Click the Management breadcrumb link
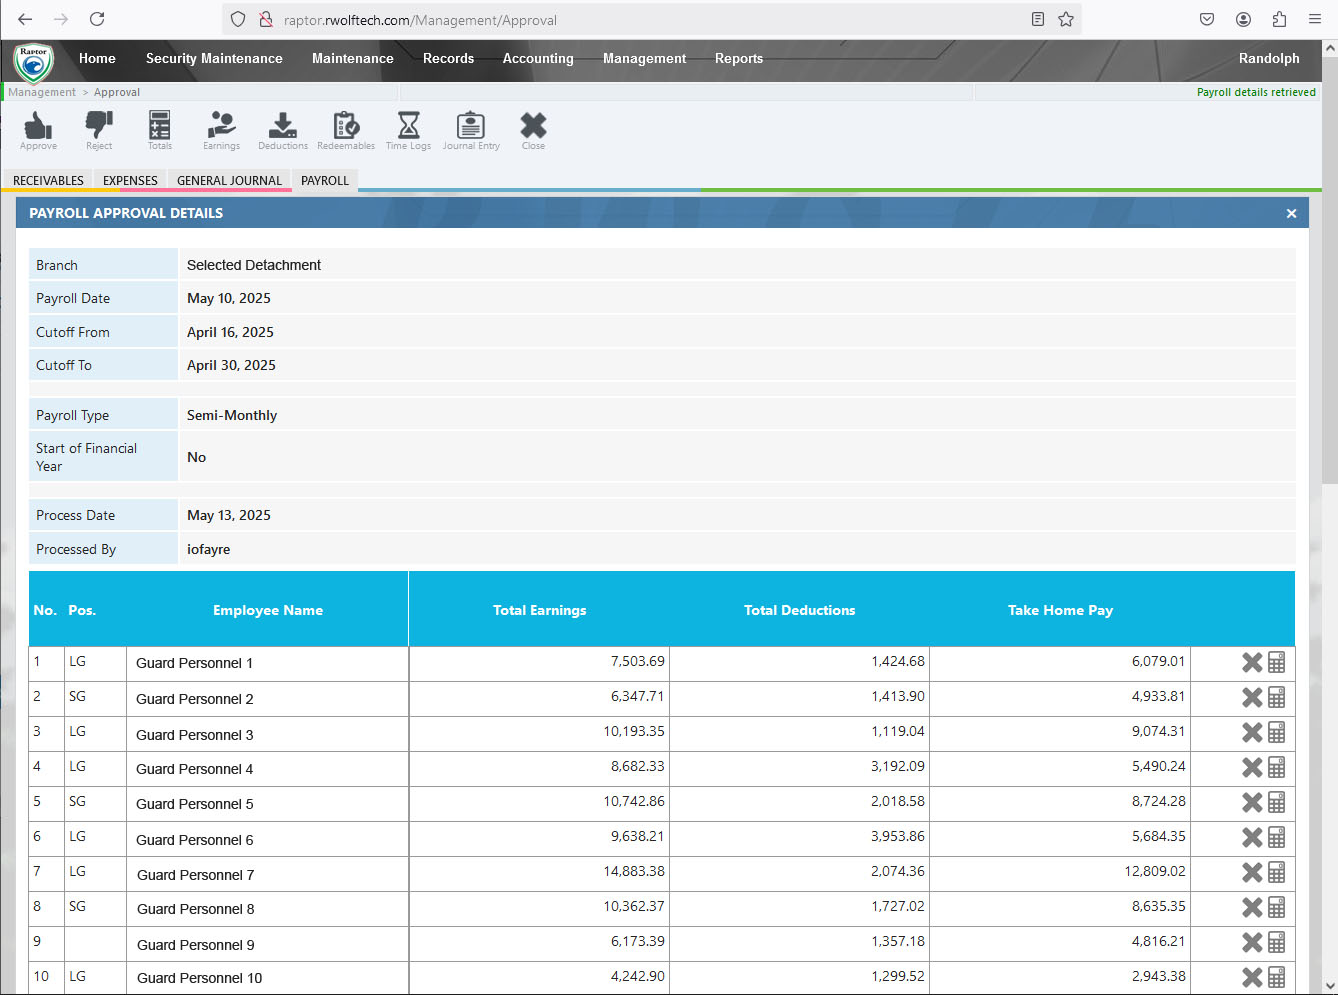The width and height of the screenshot is (1338, 995). click(x=42, y=92)
